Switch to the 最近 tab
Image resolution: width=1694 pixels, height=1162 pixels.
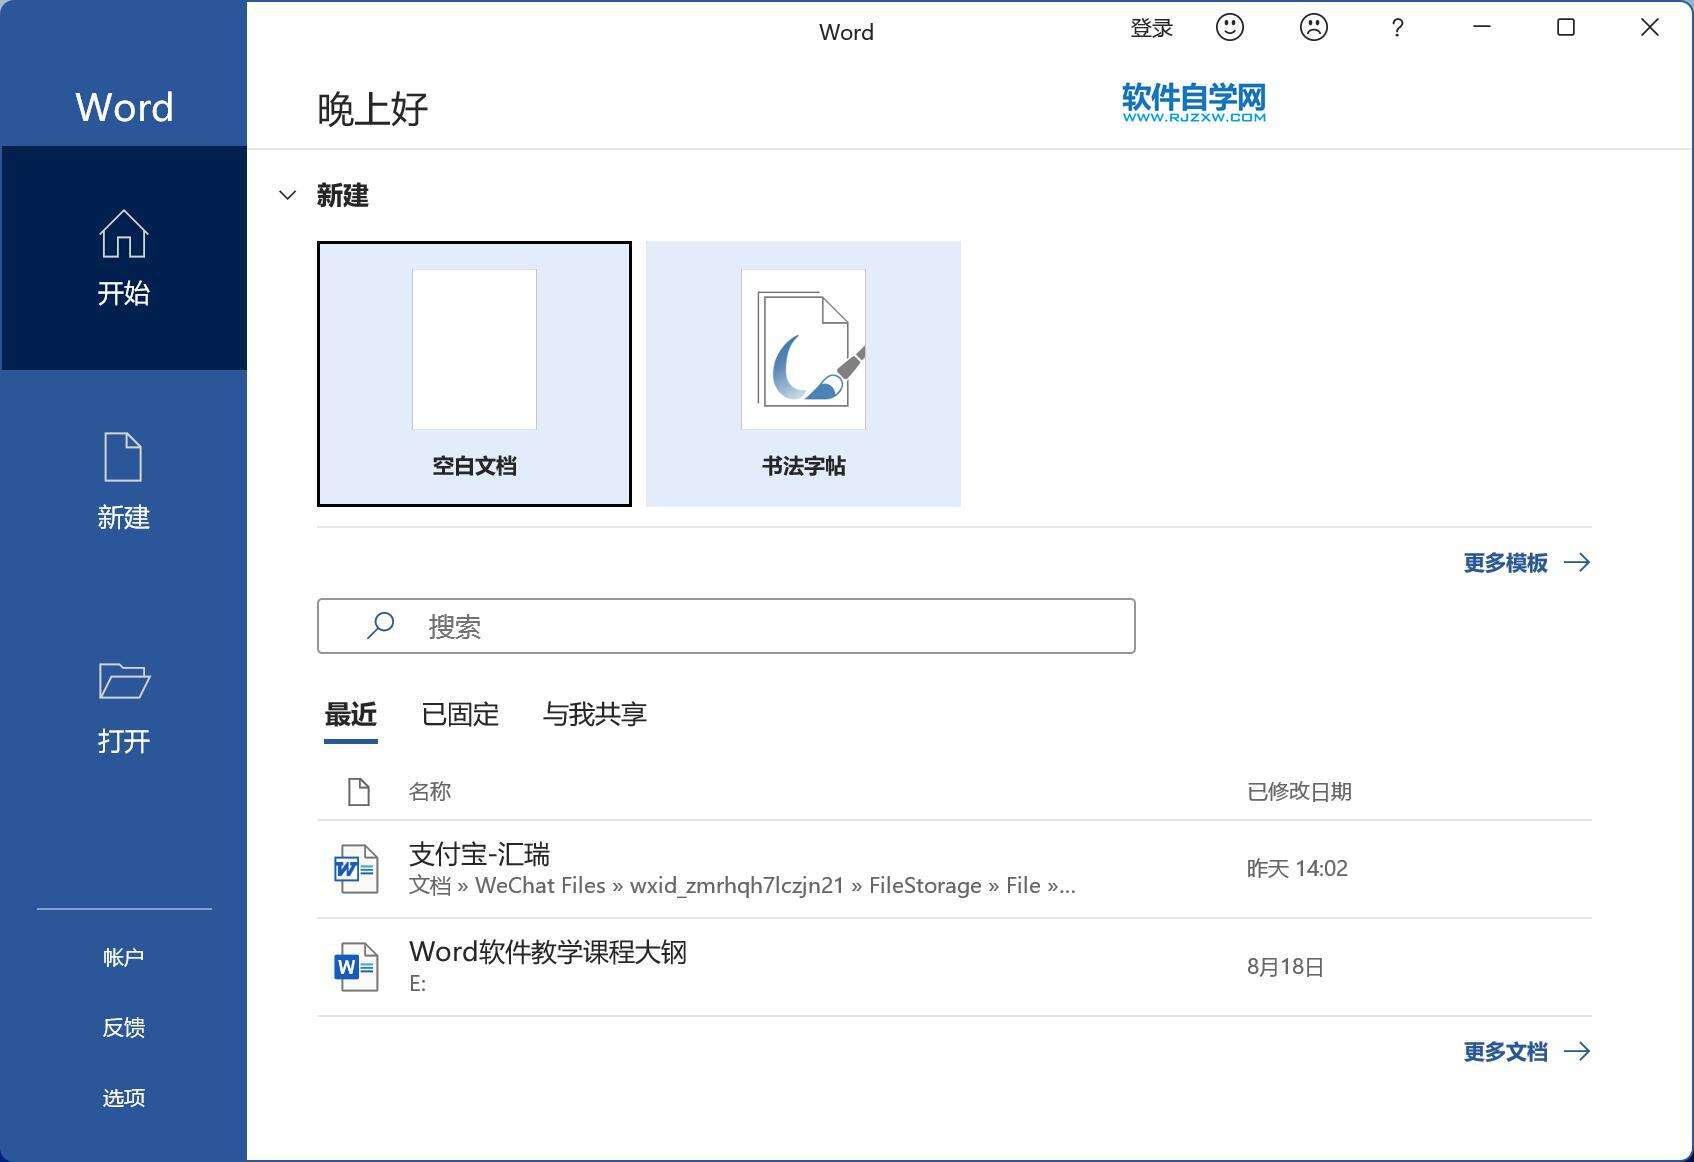[x=351, y=715]
